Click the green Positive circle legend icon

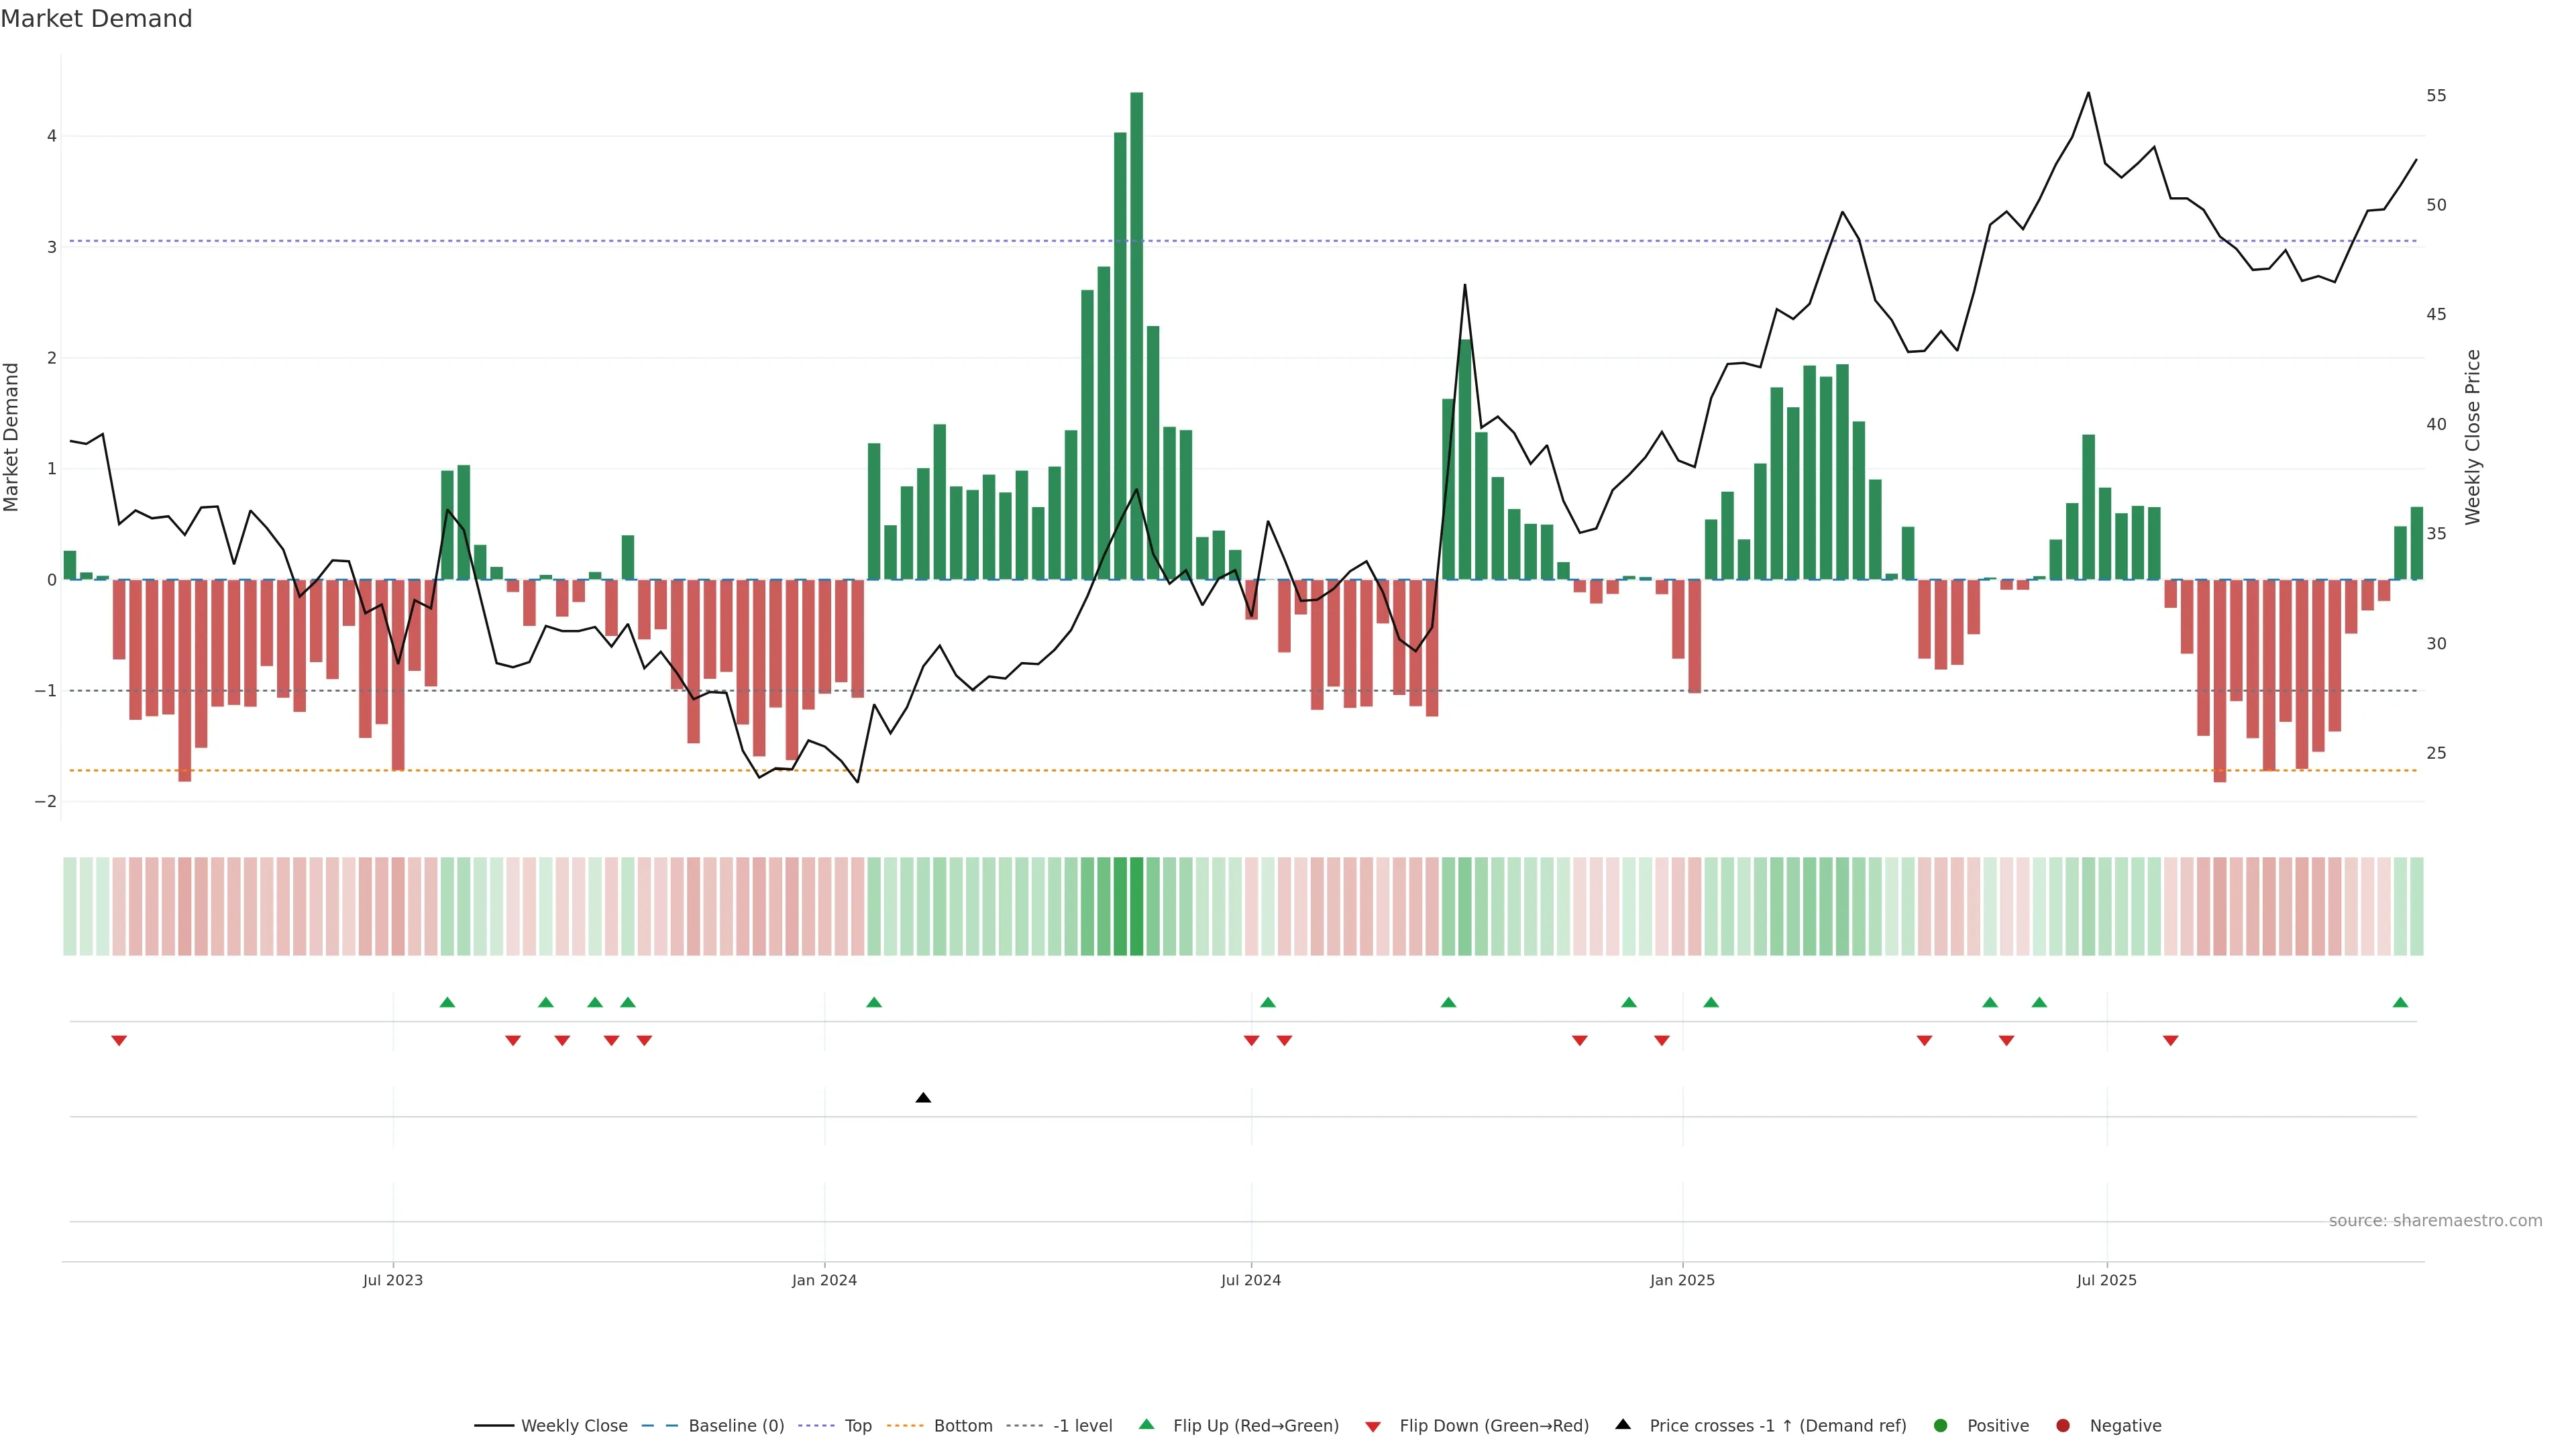[x=1941, y=1426]
